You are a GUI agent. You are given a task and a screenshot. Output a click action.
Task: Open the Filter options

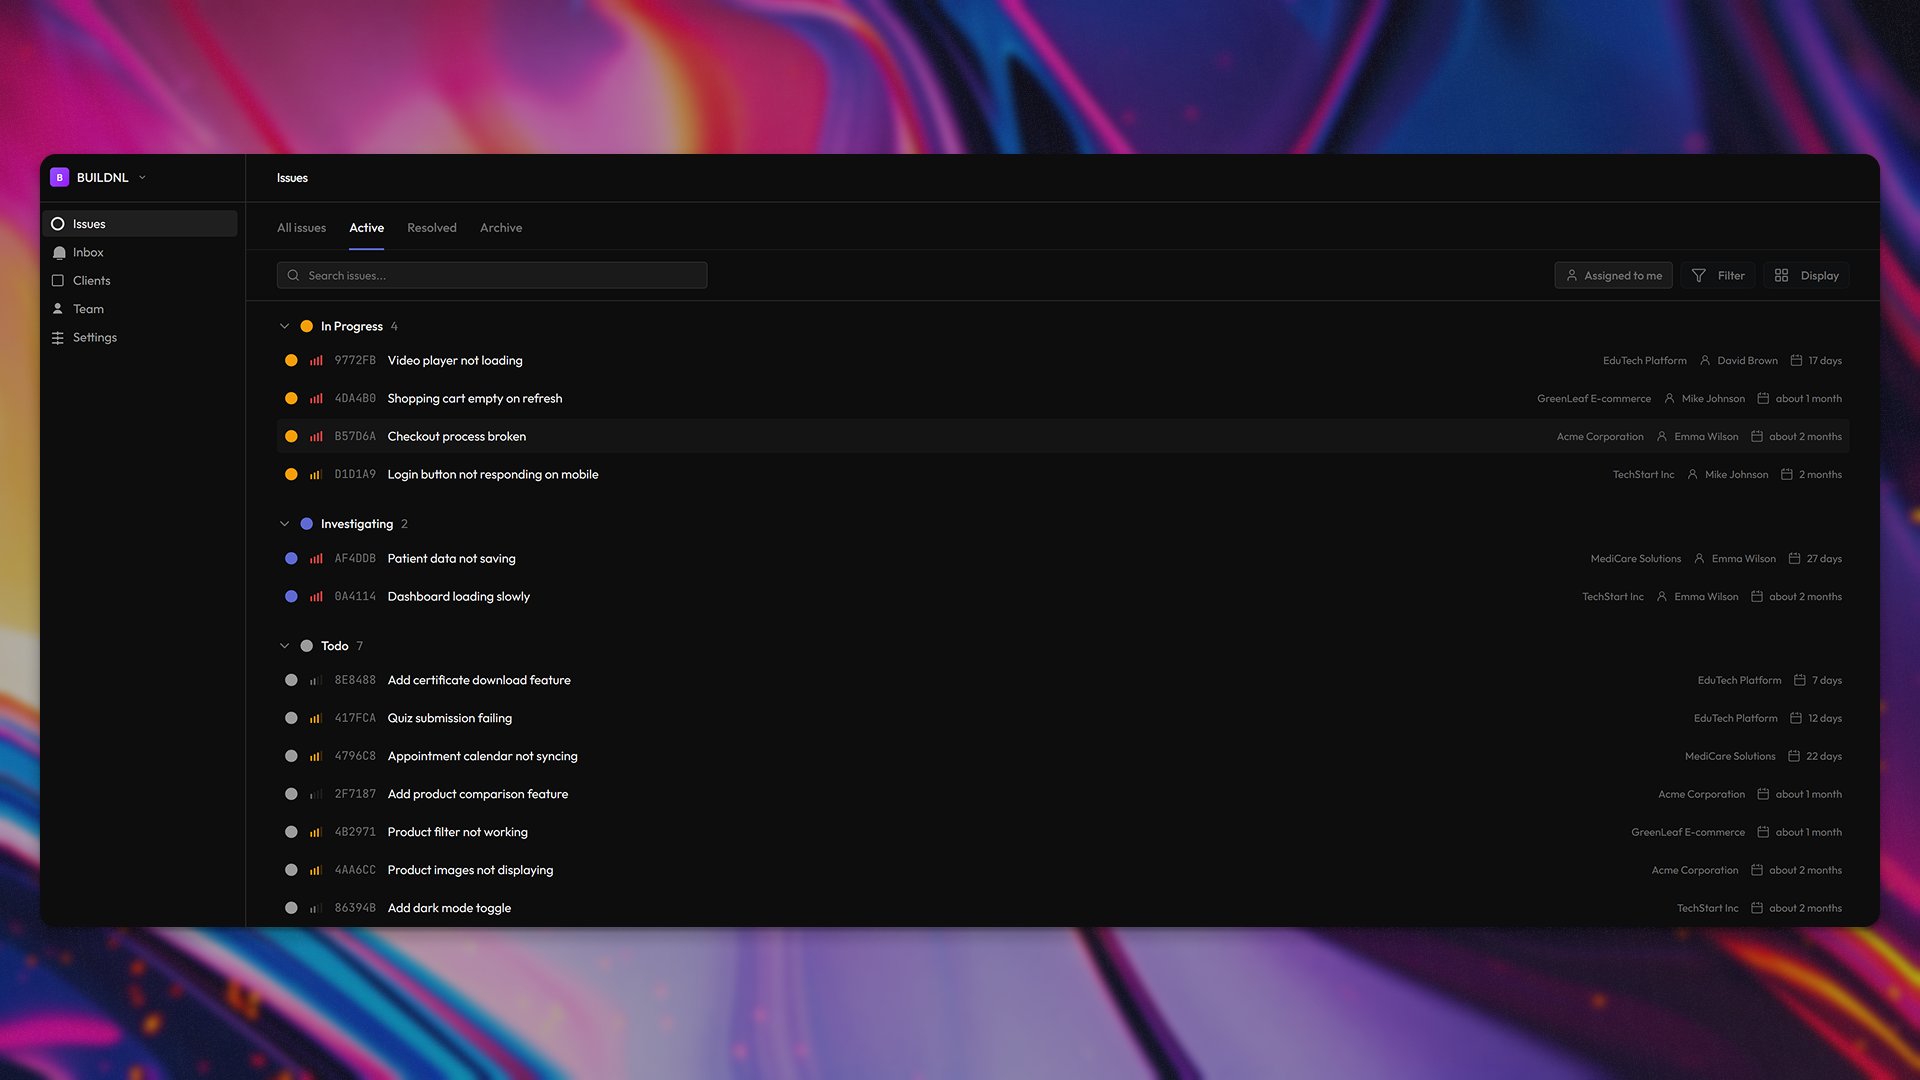1717,275
